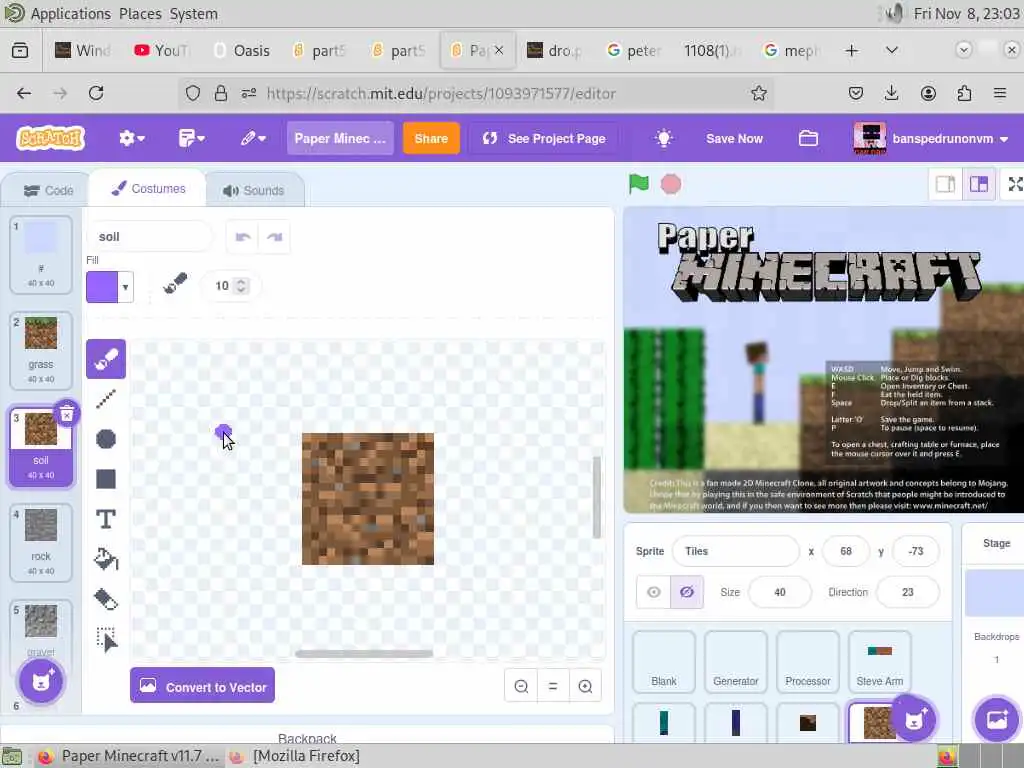
Task: Edit the sprite name field Tiles
Action: [x=735, y=551]
